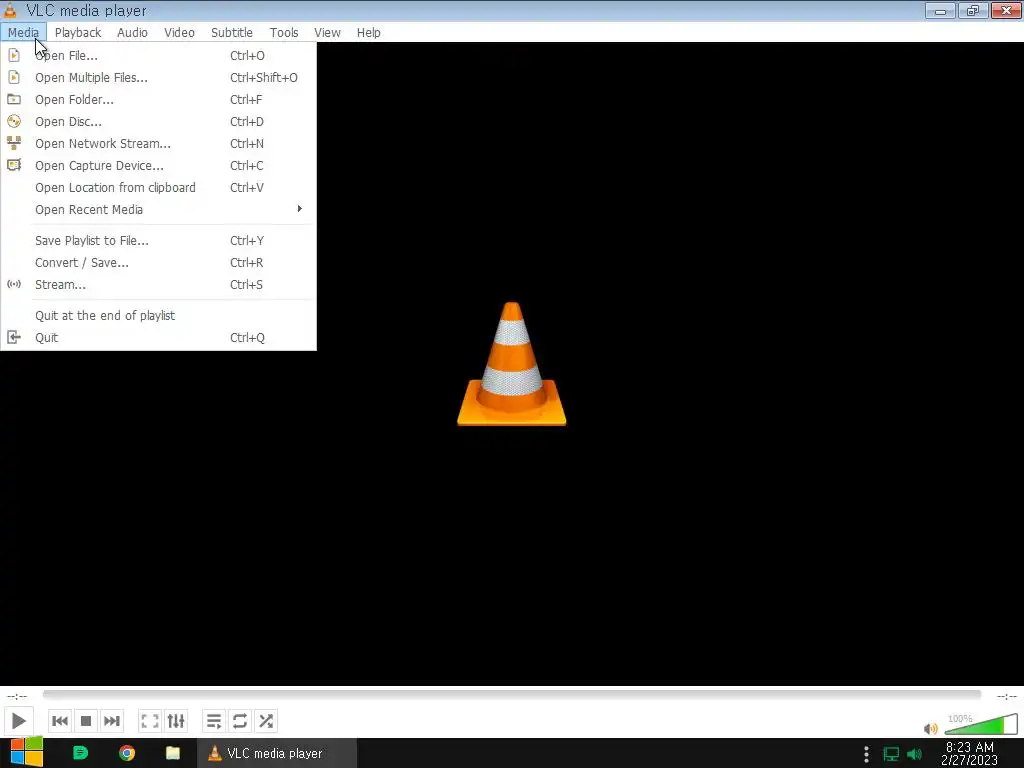Click the remaining time label at right

click(x=1006, y=696)
